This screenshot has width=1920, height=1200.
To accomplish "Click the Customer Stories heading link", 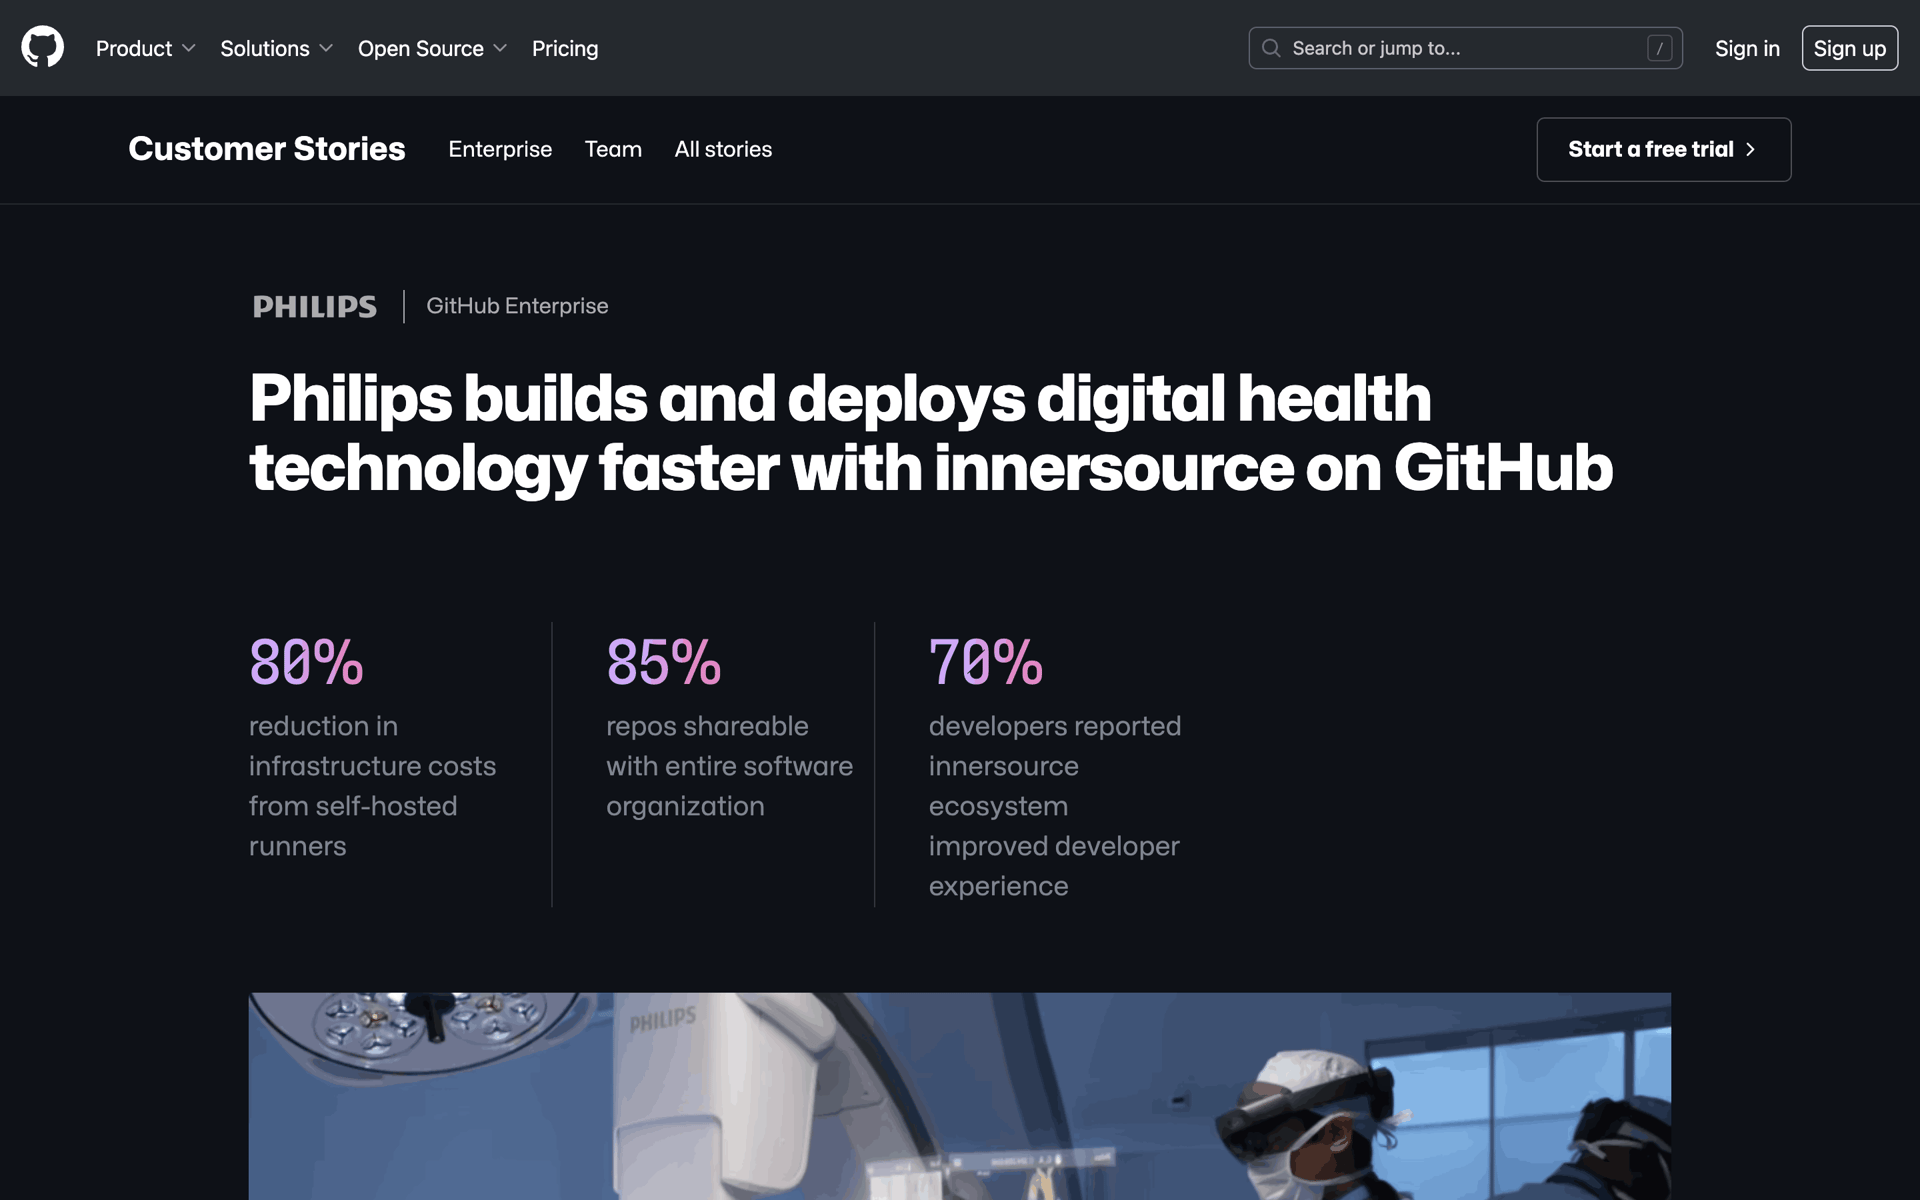I will [x=267, y=148].
